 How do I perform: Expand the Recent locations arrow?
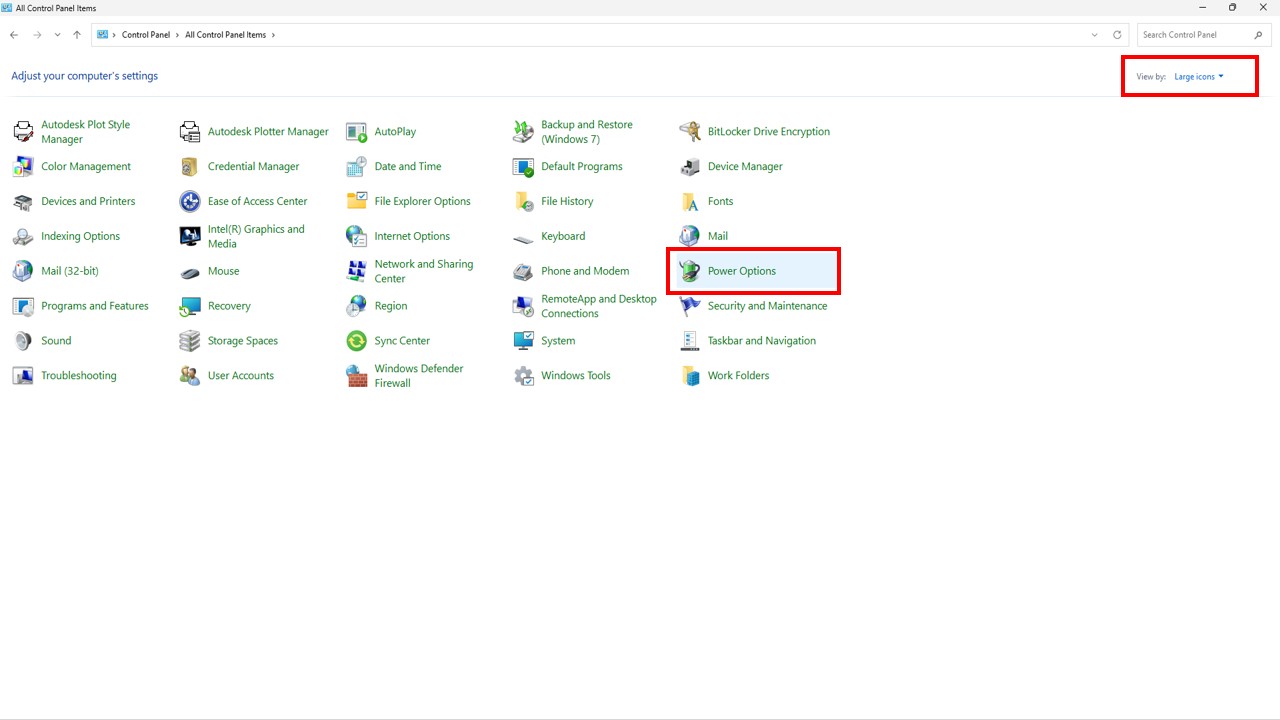(x=57, y=35)
